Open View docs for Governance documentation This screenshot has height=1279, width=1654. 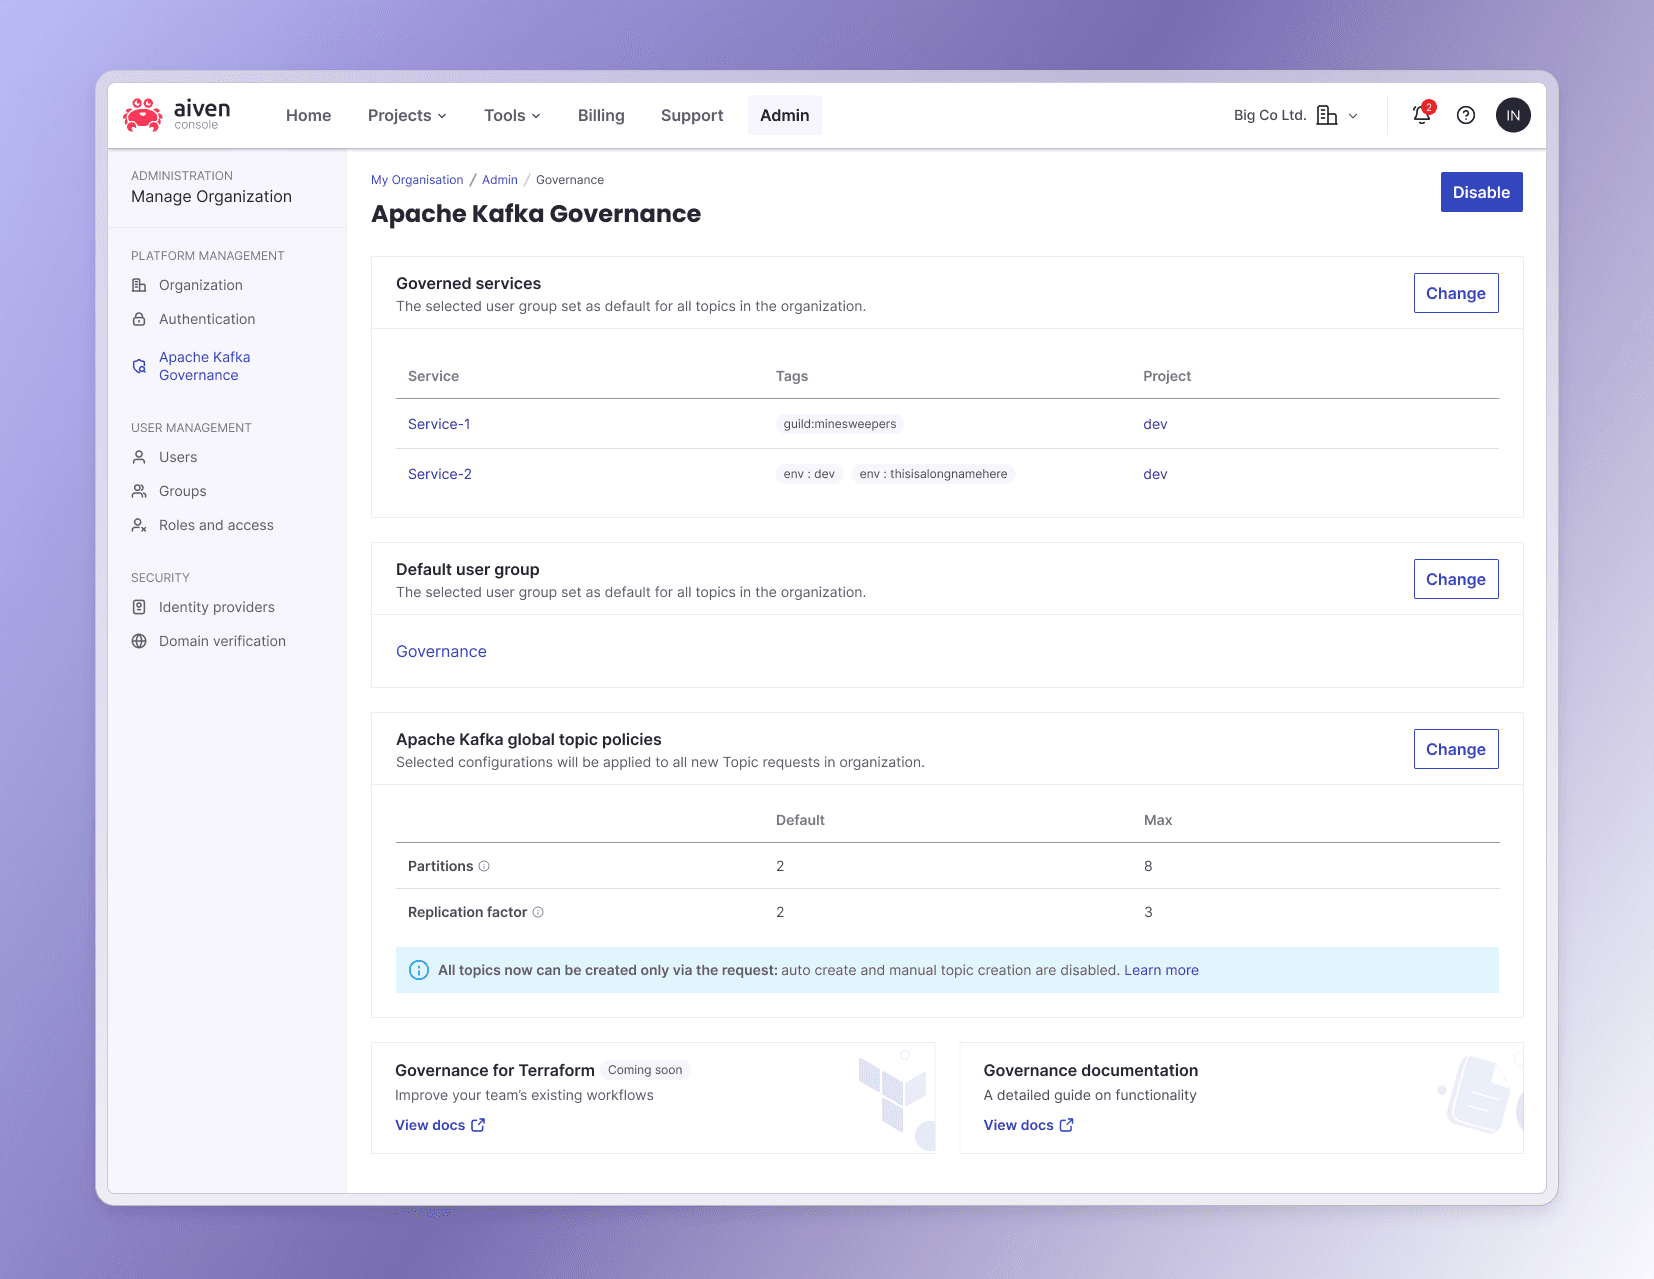[1028, 1125]
